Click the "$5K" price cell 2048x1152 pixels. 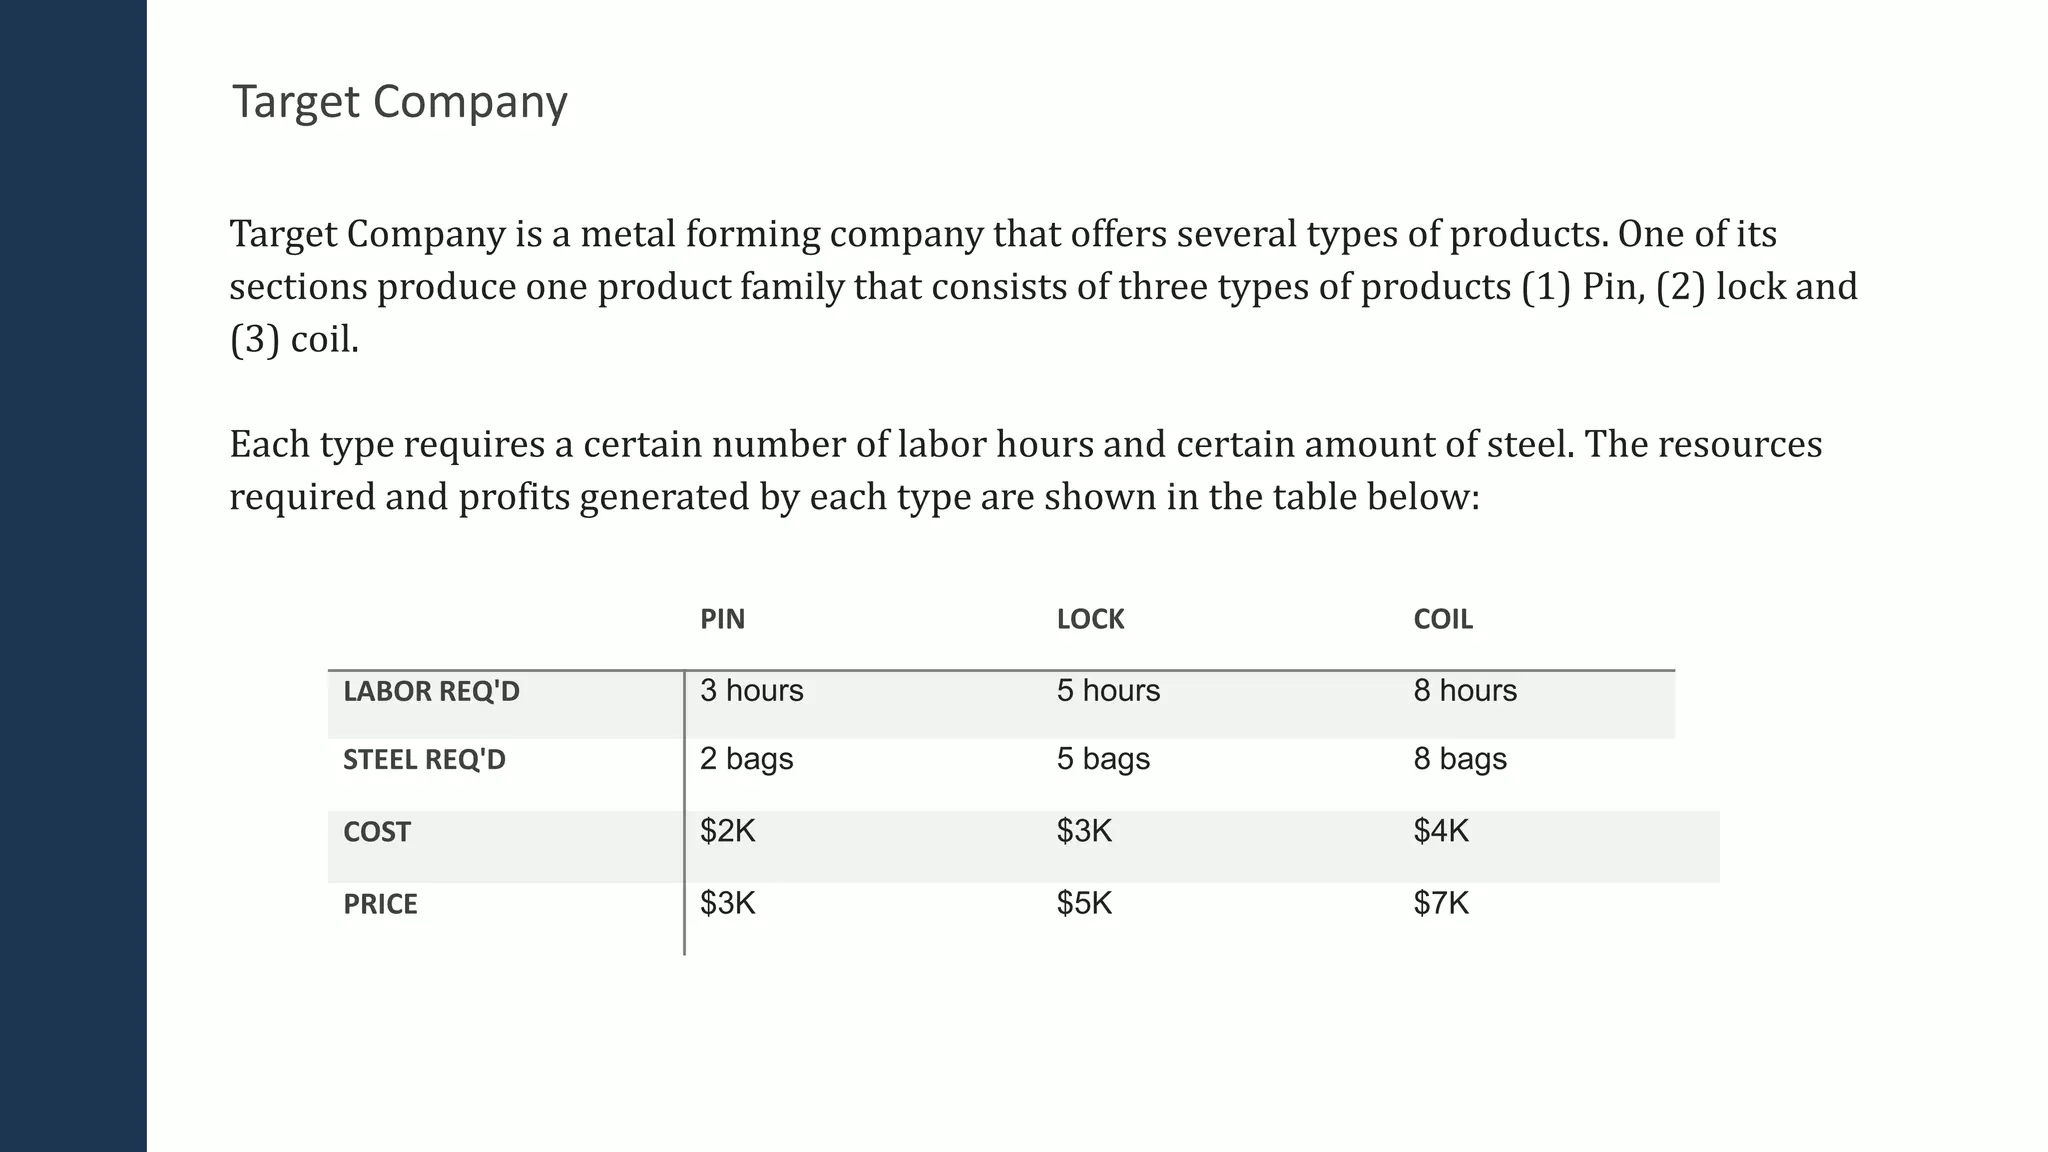(1084, 903)
